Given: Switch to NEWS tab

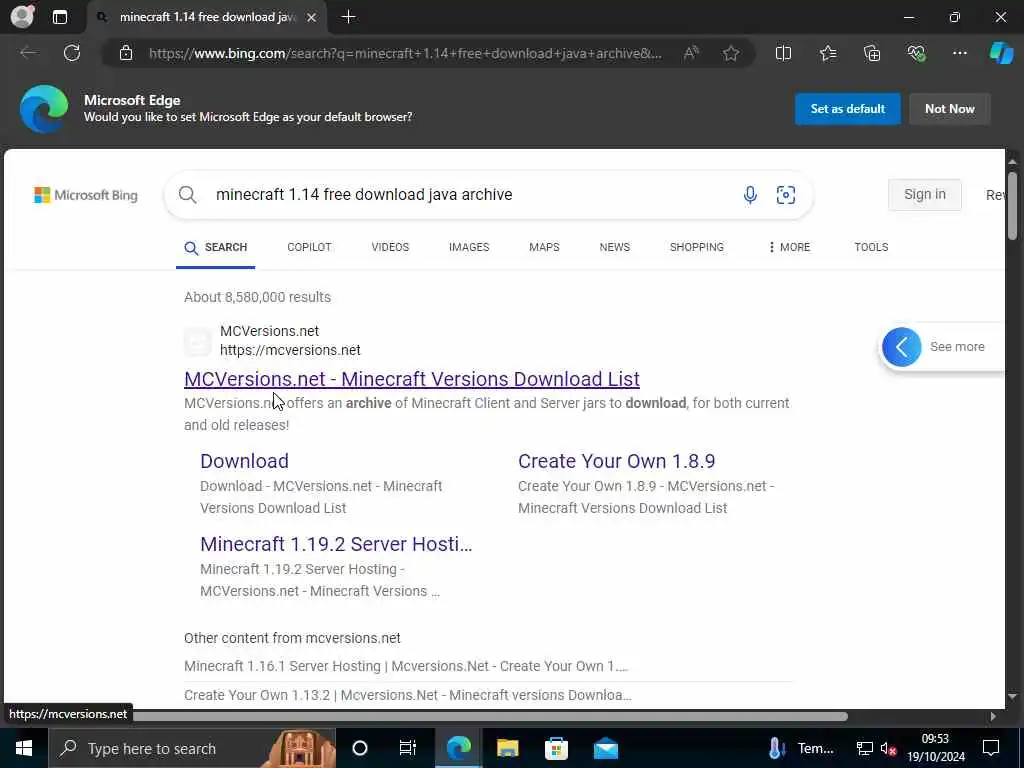Looking at the screenshot, I should [615, 248].
